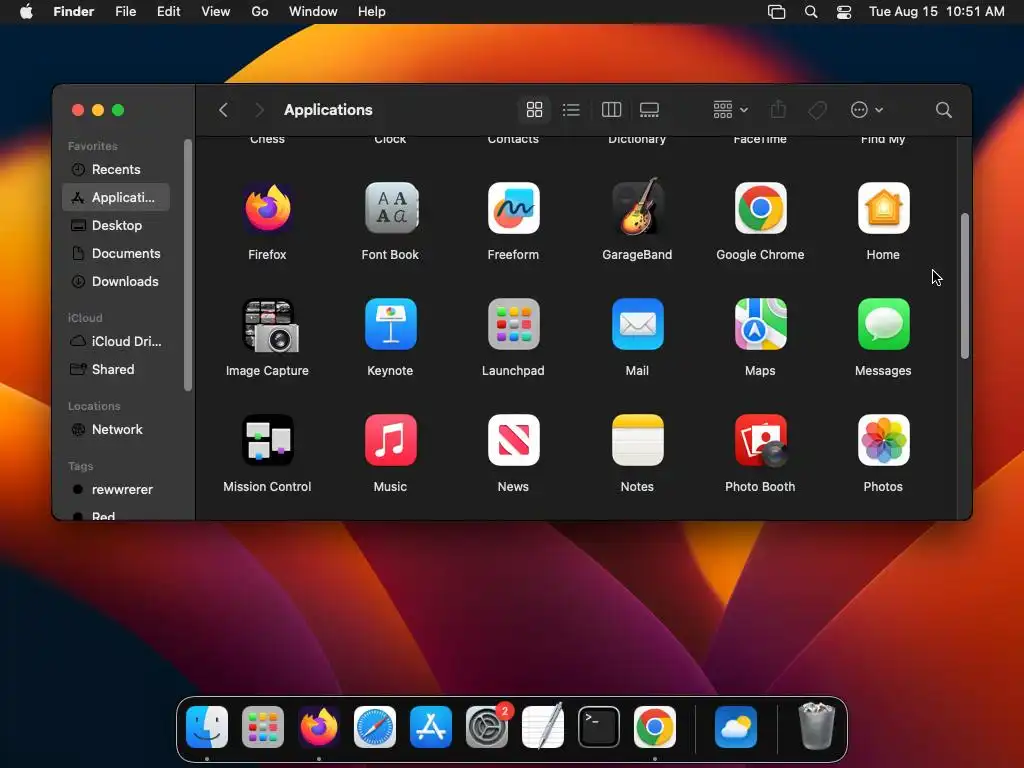Go forward using the forward chevron
Image resolution: width=1024 pixels, height=768 pixels.
pyautogui.click(x=259, y=110)
